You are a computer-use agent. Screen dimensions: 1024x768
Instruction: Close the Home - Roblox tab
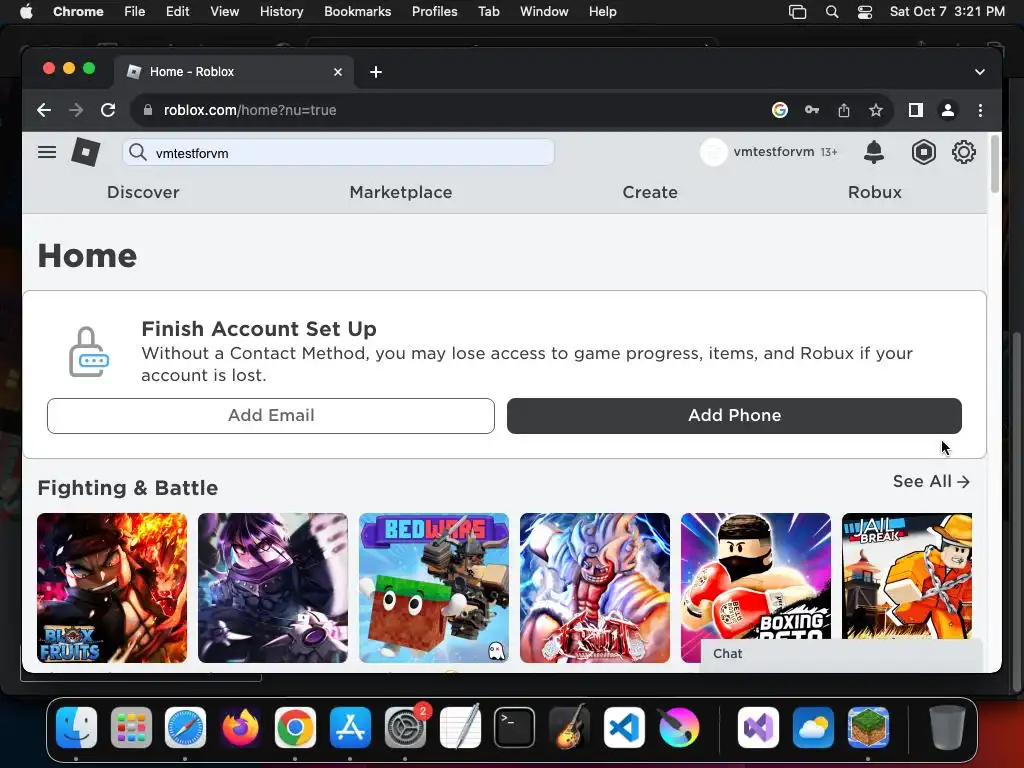point(338,72)
